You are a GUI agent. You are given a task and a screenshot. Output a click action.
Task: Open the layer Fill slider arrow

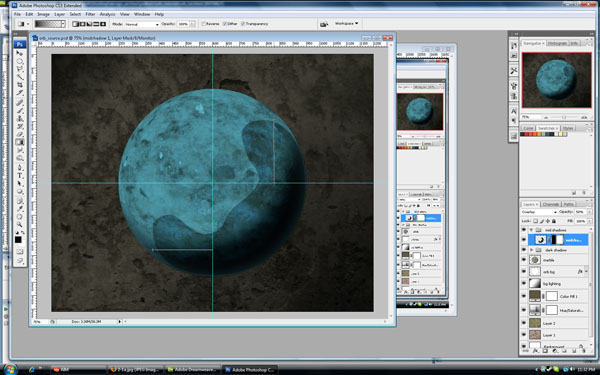pos(590,221)
